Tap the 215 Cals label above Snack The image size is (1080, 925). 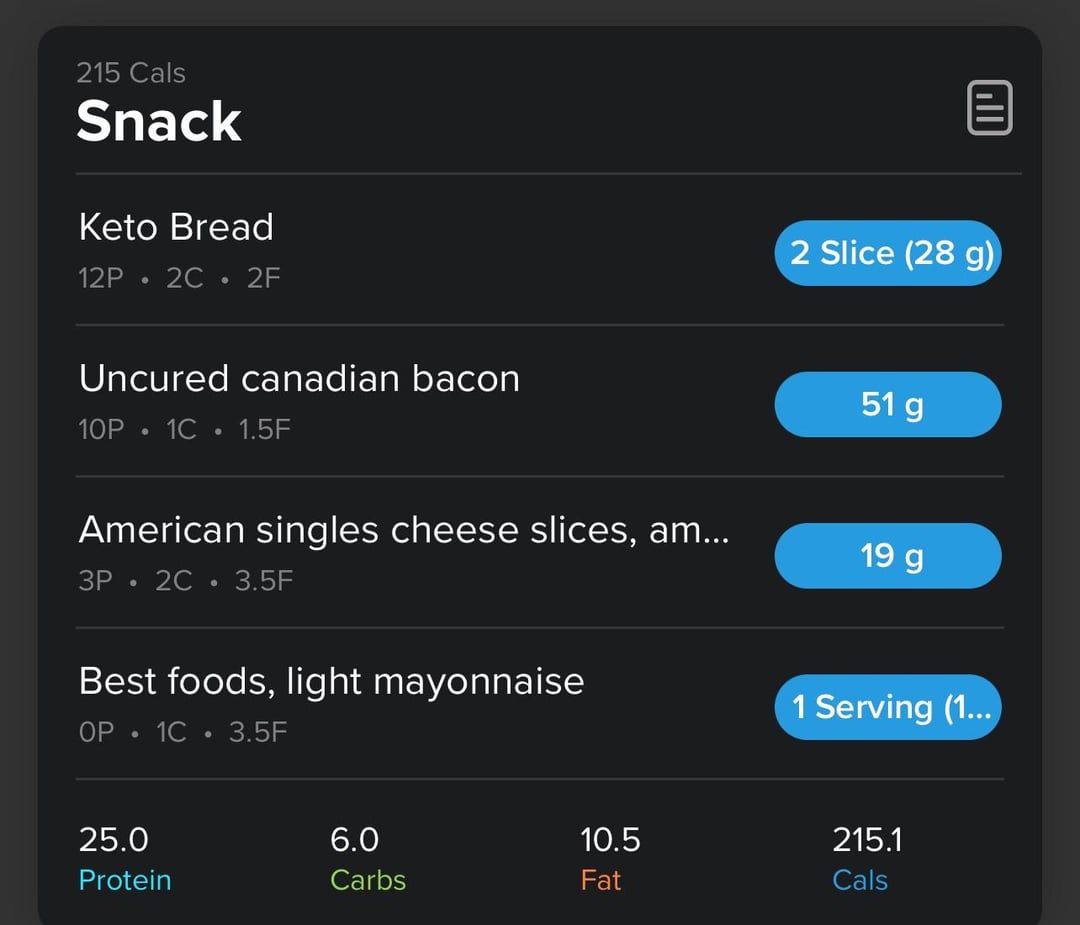point(131,72)
